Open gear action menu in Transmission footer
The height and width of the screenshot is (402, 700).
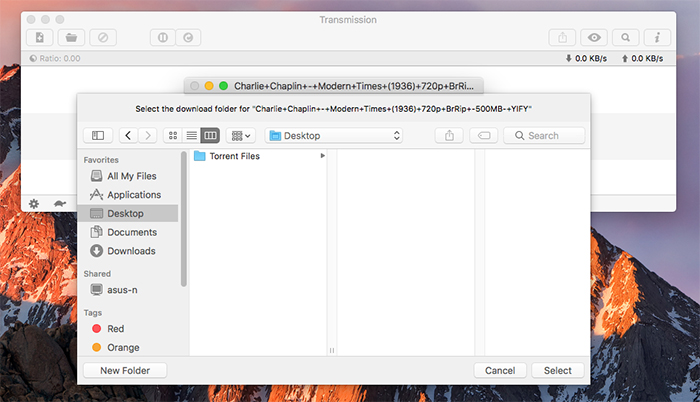(34, 204)
